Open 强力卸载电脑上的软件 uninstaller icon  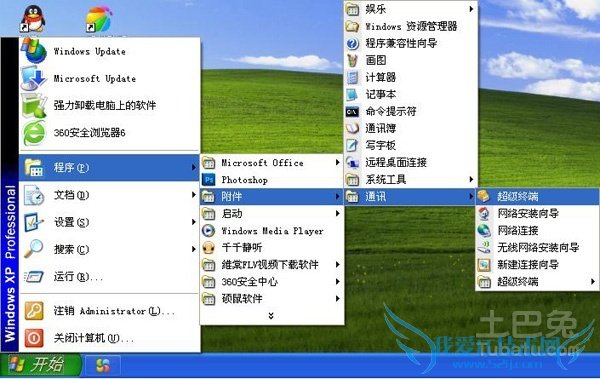coord(34,105)
